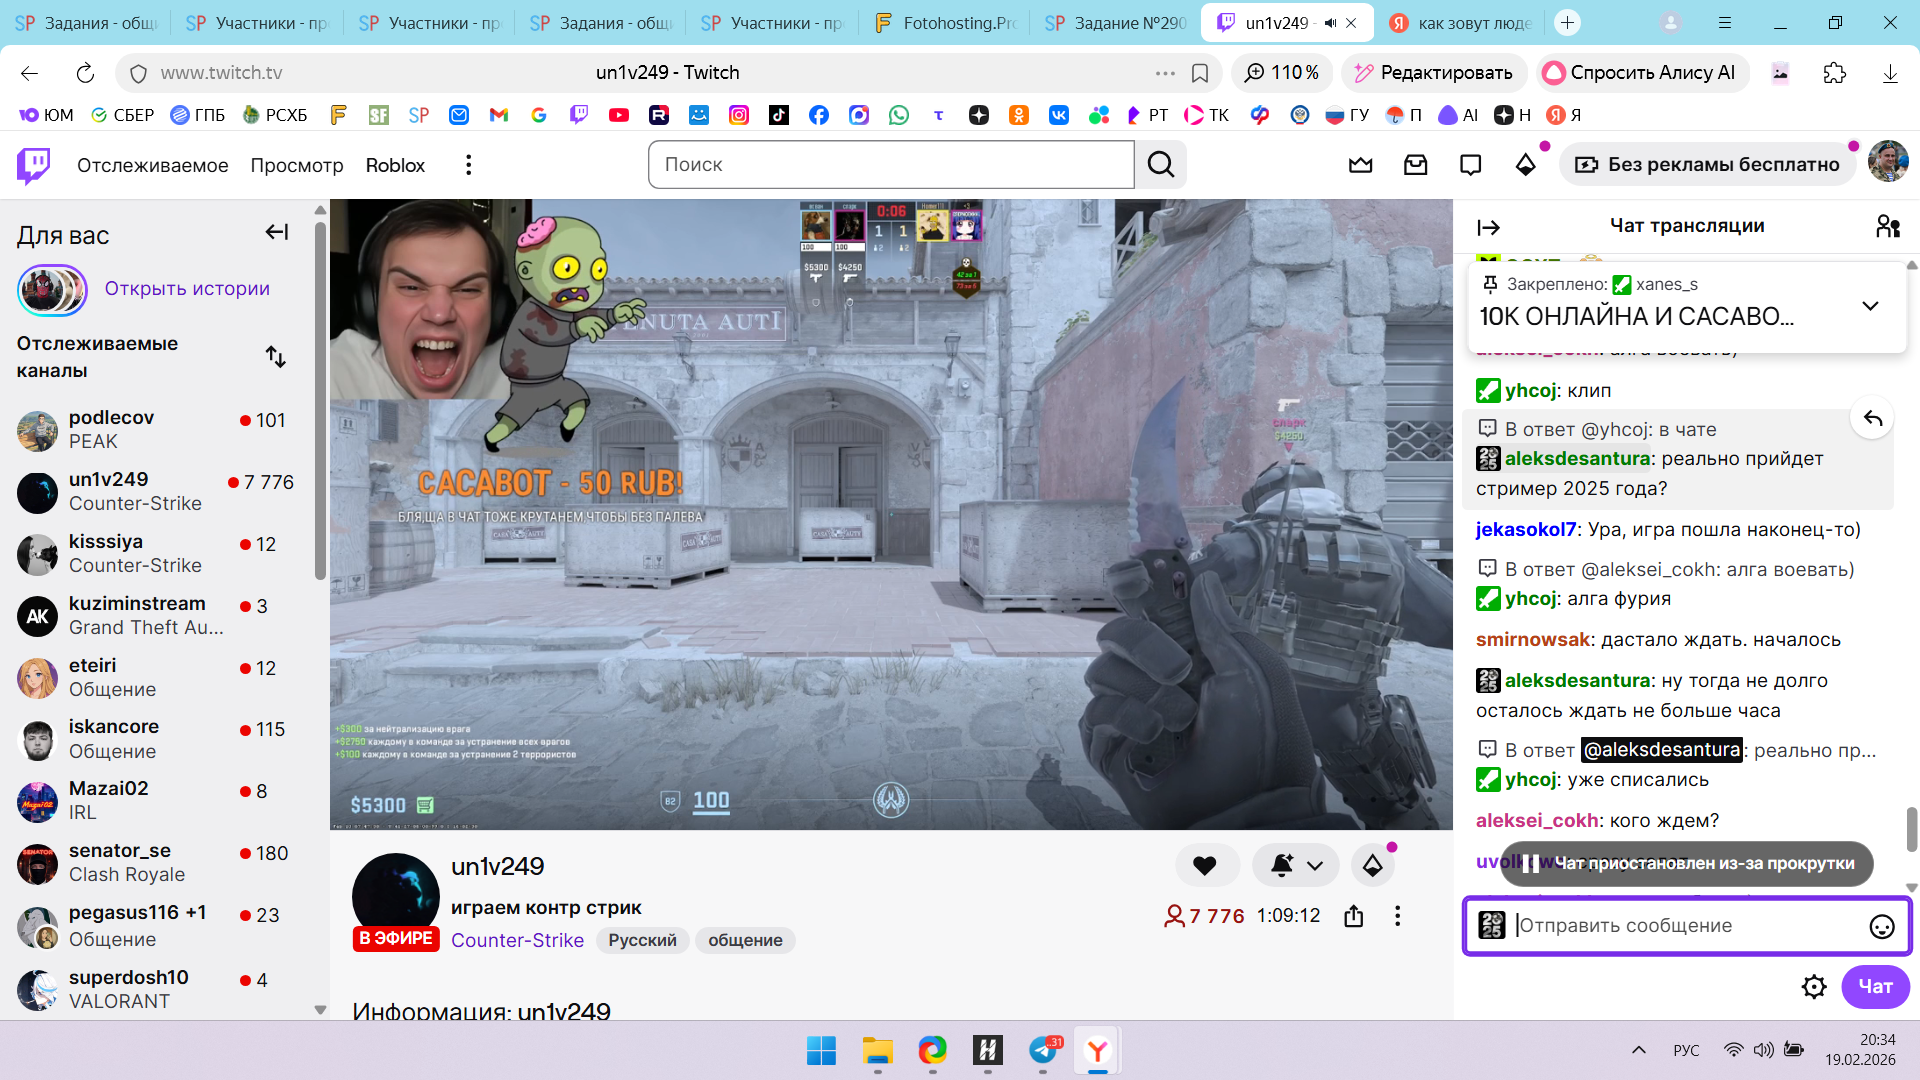The image size is (1920, 1080).
Task: Open chat community members icon
Action: click(1887, 227)
